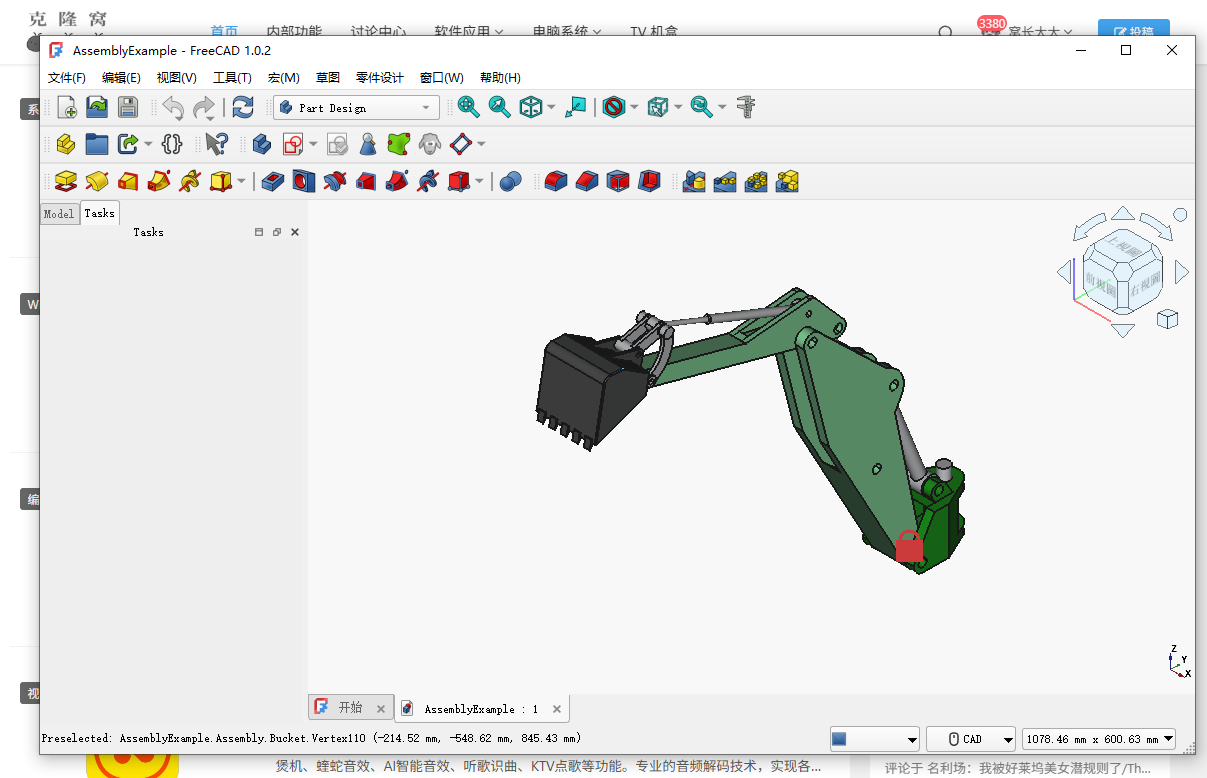
Task: Apply the Fillet tool
Action: click(x=555, y=181)
